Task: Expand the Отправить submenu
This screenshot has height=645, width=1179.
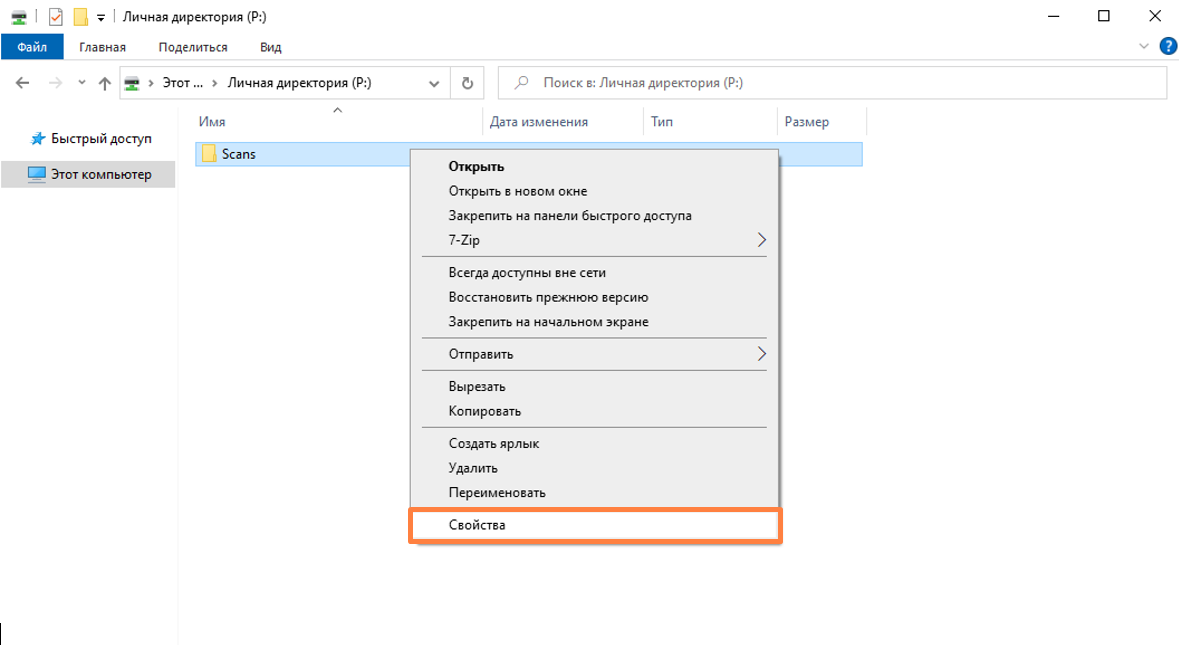Action: [x=761, y=354]
